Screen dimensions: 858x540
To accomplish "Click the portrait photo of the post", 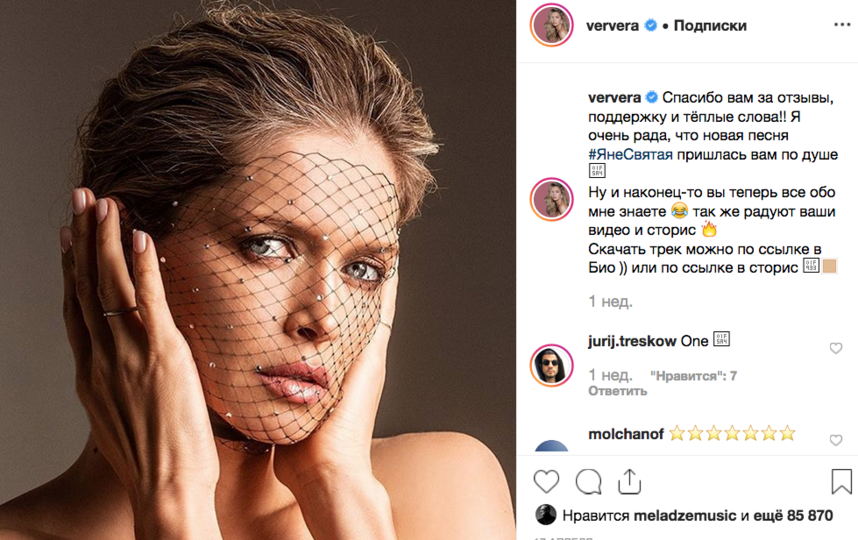I will (x=258, y=270).
